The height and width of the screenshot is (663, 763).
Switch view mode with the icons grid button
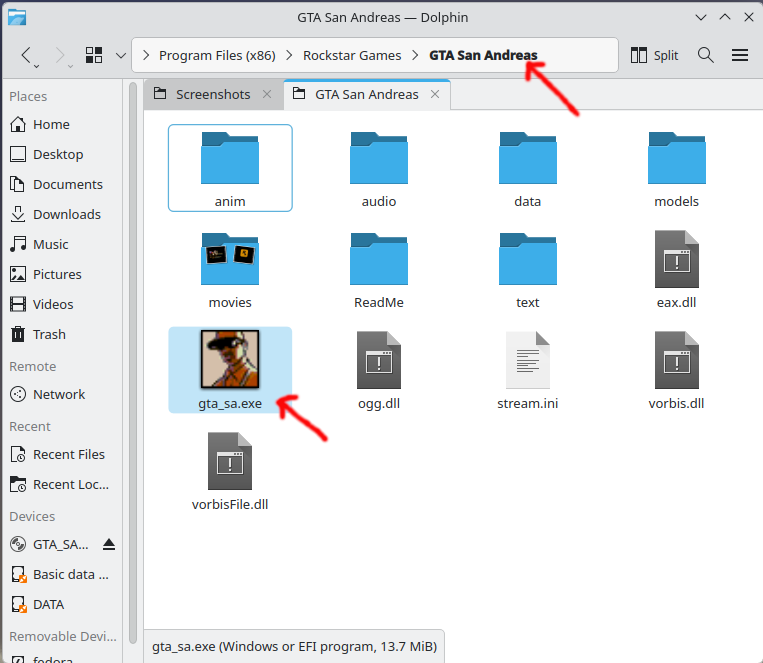pyautogui.click(x=93, y=55)
